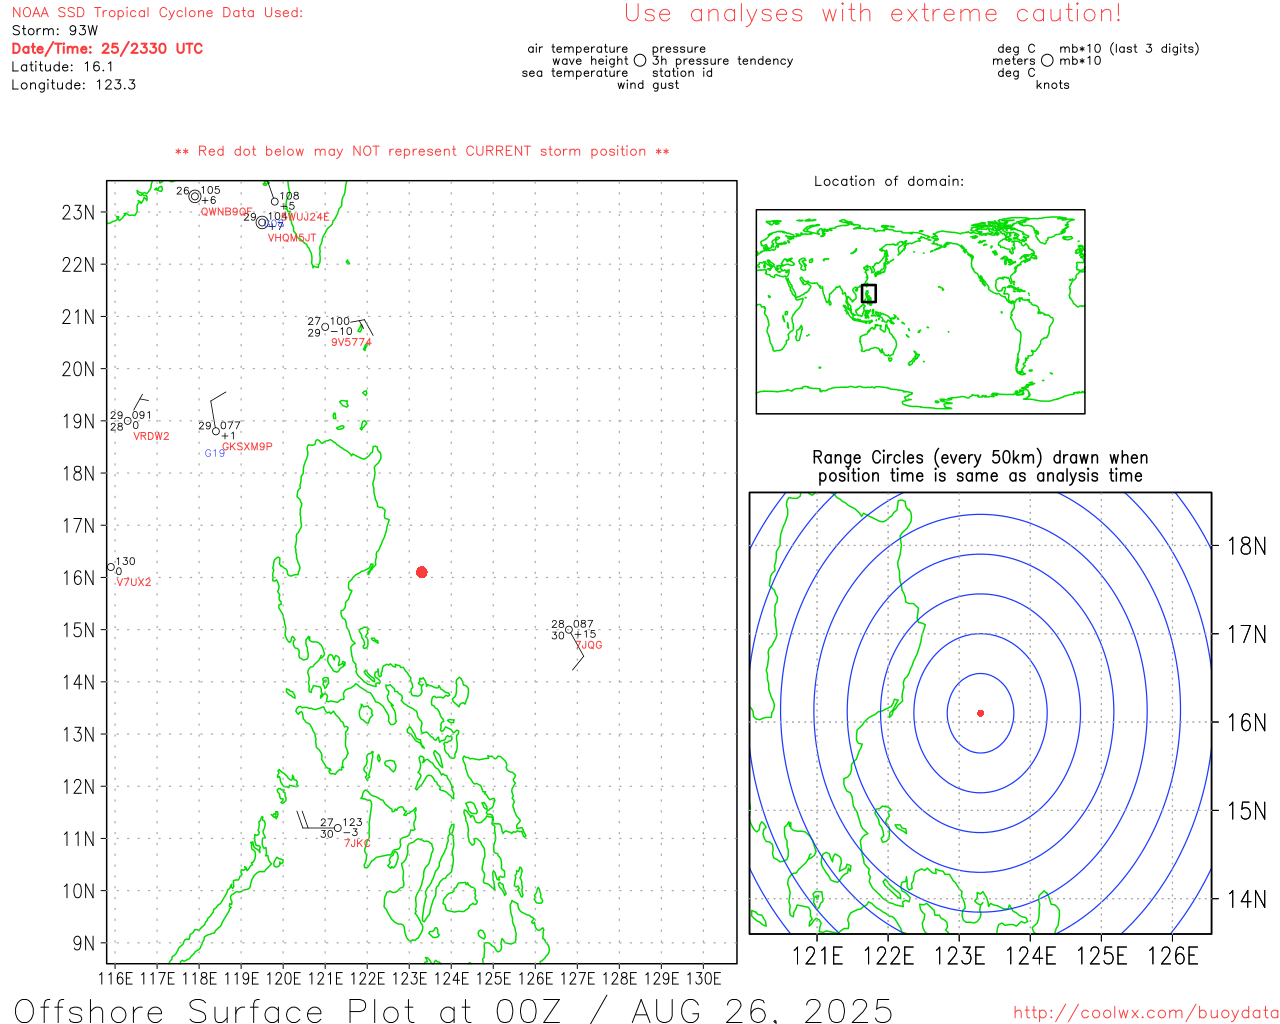Screen dimensions: 1280x1024
Task: Click station ID label QWNB9QE
Action: tap(227, 212)
